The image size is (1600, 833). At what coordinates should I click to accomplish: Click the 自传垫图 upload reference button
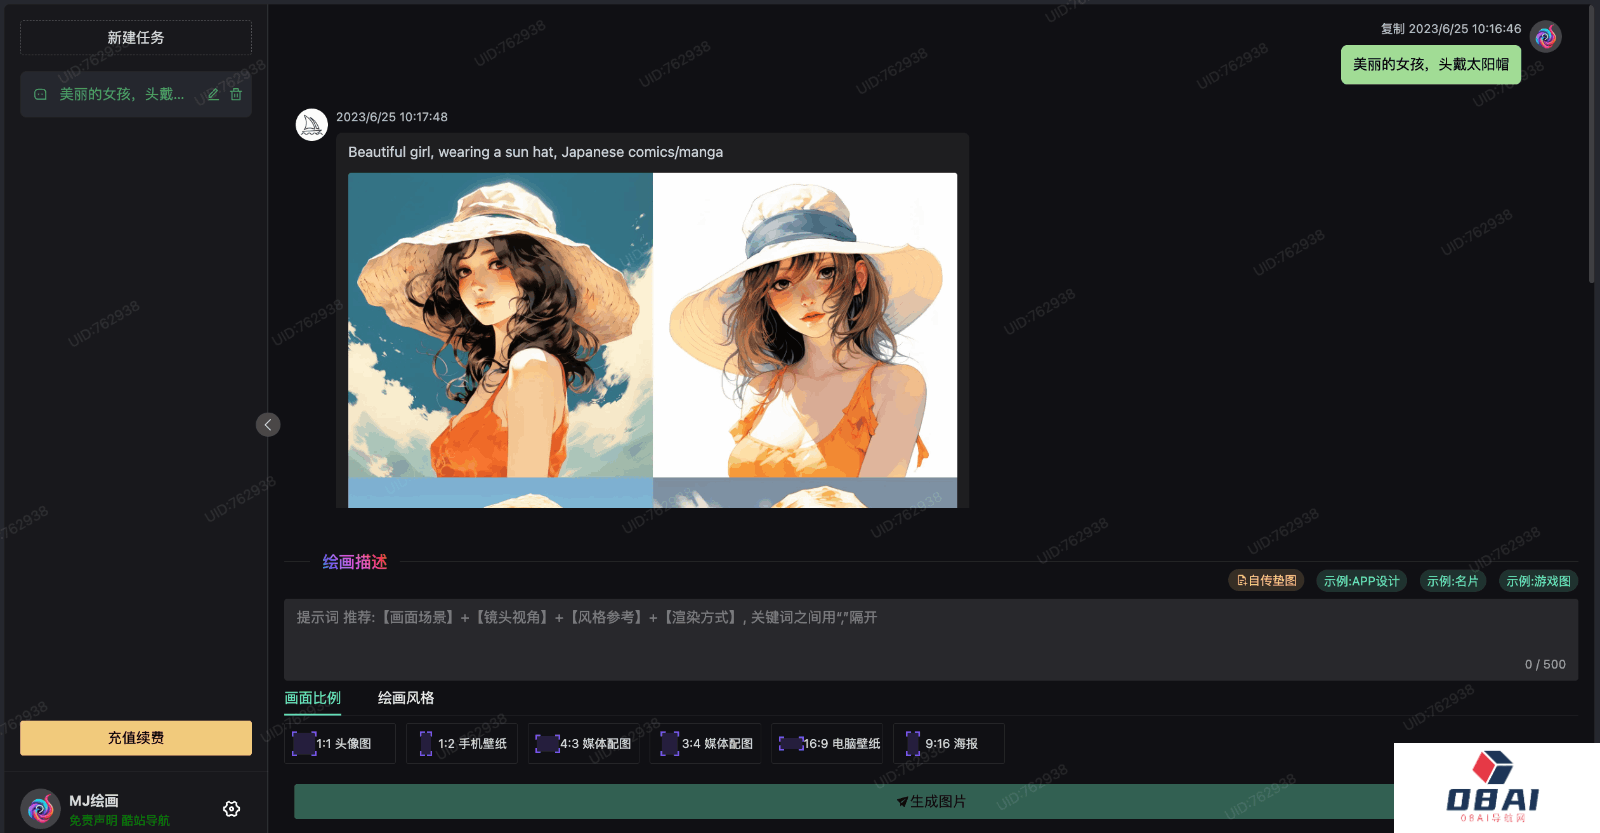[x=1266, y=581]
